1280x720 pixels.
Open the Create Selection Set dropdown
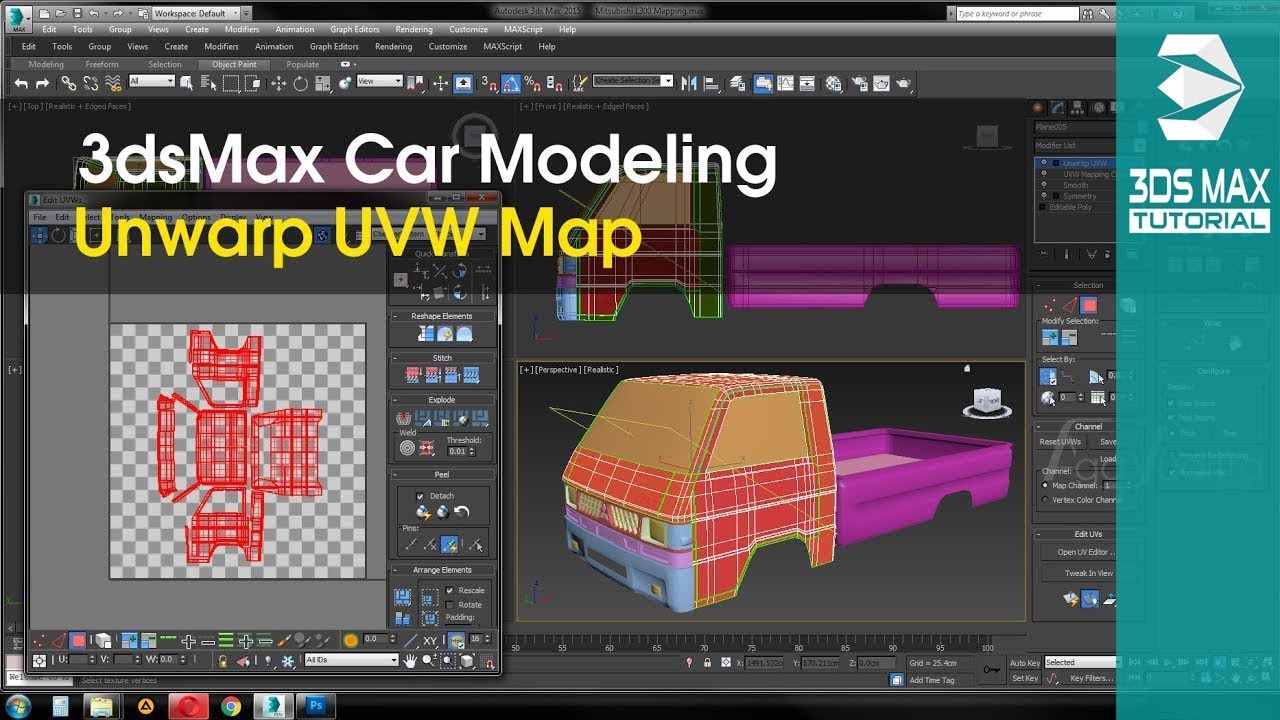[633, 80]
